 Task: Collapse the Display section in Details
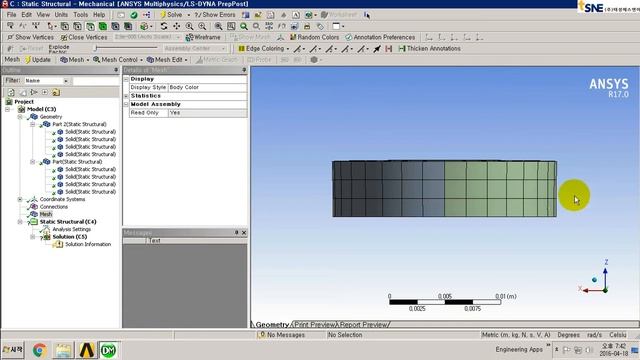pyautogui.click(x=127, y=79)
